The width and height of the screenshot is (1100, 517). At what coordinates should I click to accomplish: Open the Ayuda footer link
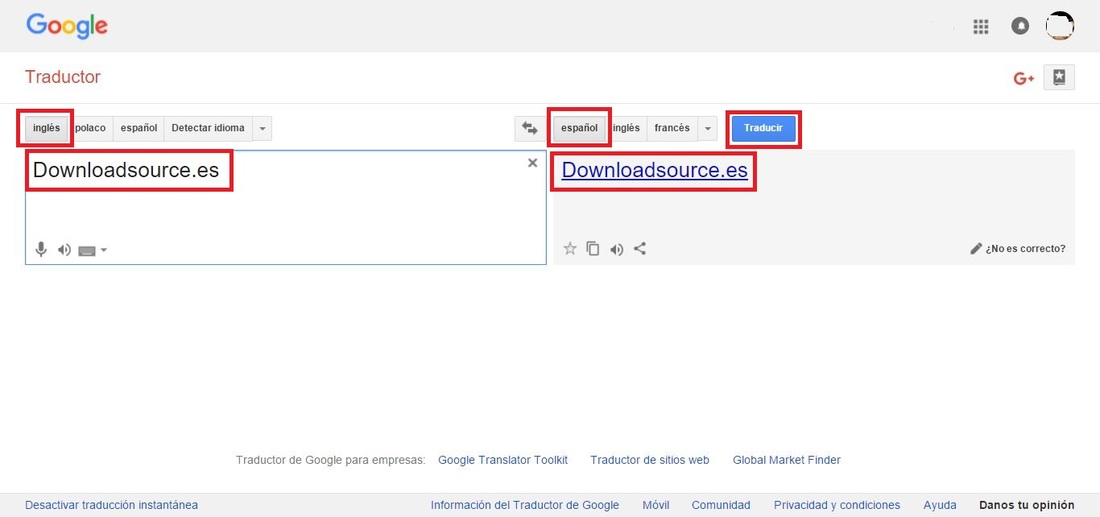(940, 505)
